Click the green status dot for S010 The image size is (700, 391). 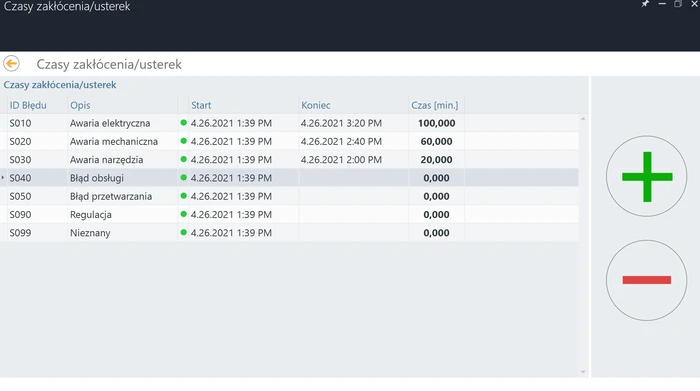click(x=183, y=122)
